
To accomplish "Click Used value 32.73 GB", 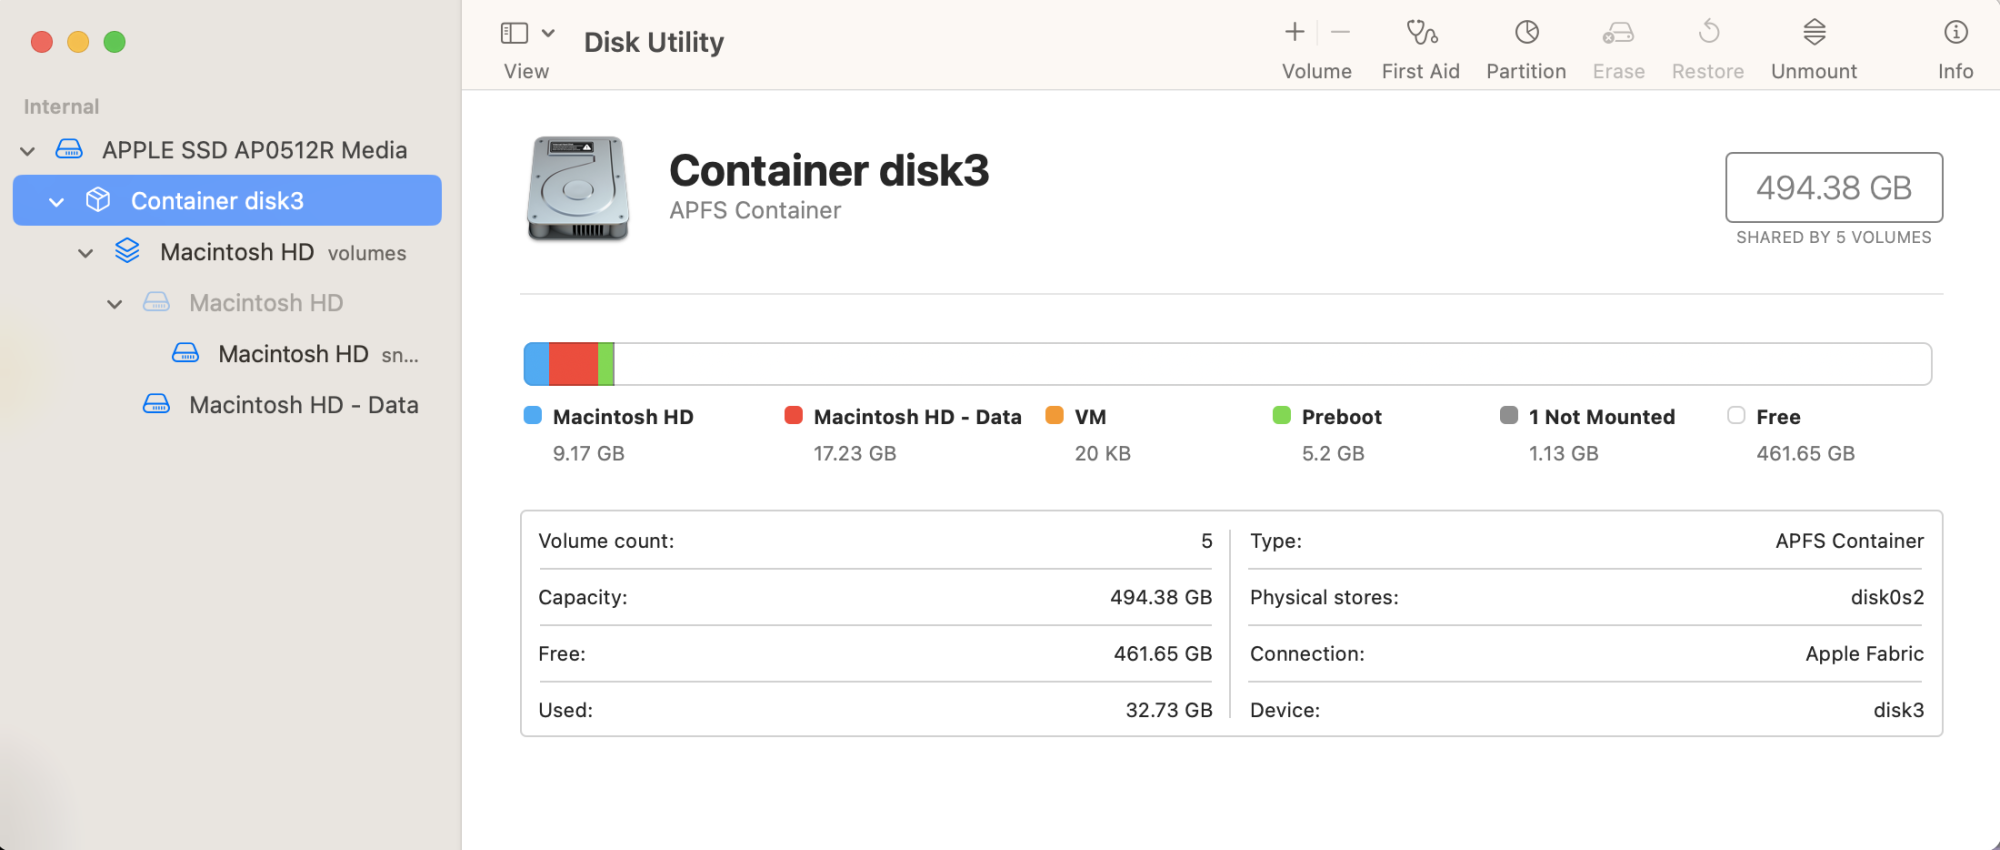I will tap(1169, 710).
